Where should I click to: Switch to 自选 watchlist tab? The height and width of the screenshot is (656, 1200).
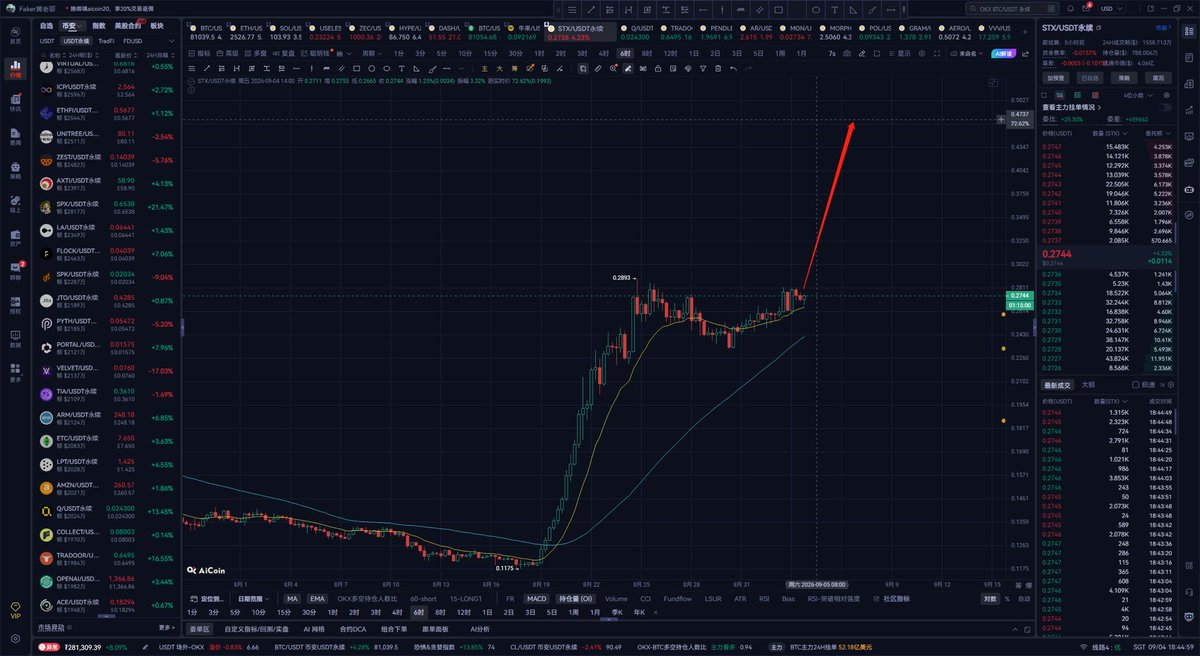(46, 26)
